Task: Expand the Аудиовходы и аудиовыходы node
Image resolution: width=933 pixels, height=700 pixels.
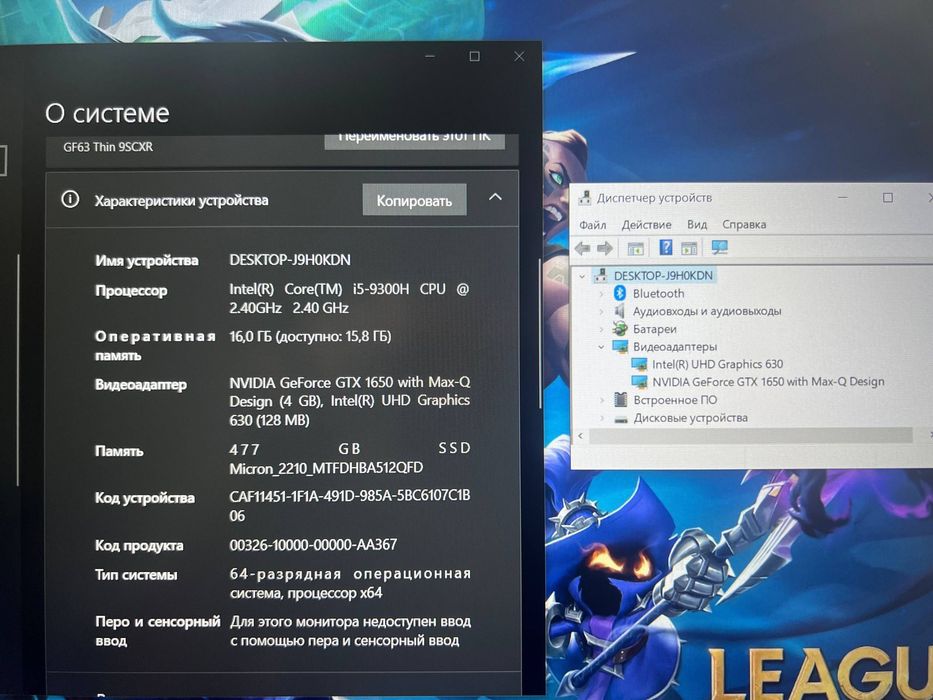Action: coord(601,311)
